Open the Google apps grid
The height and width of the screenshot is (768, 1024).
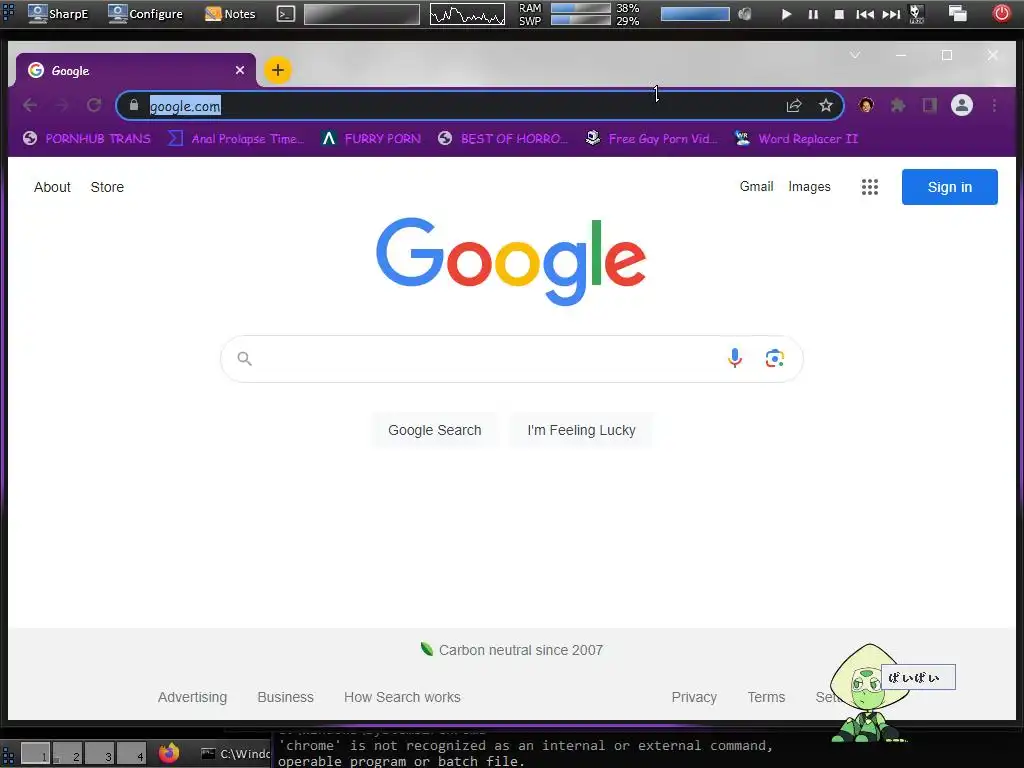[869, 187]
